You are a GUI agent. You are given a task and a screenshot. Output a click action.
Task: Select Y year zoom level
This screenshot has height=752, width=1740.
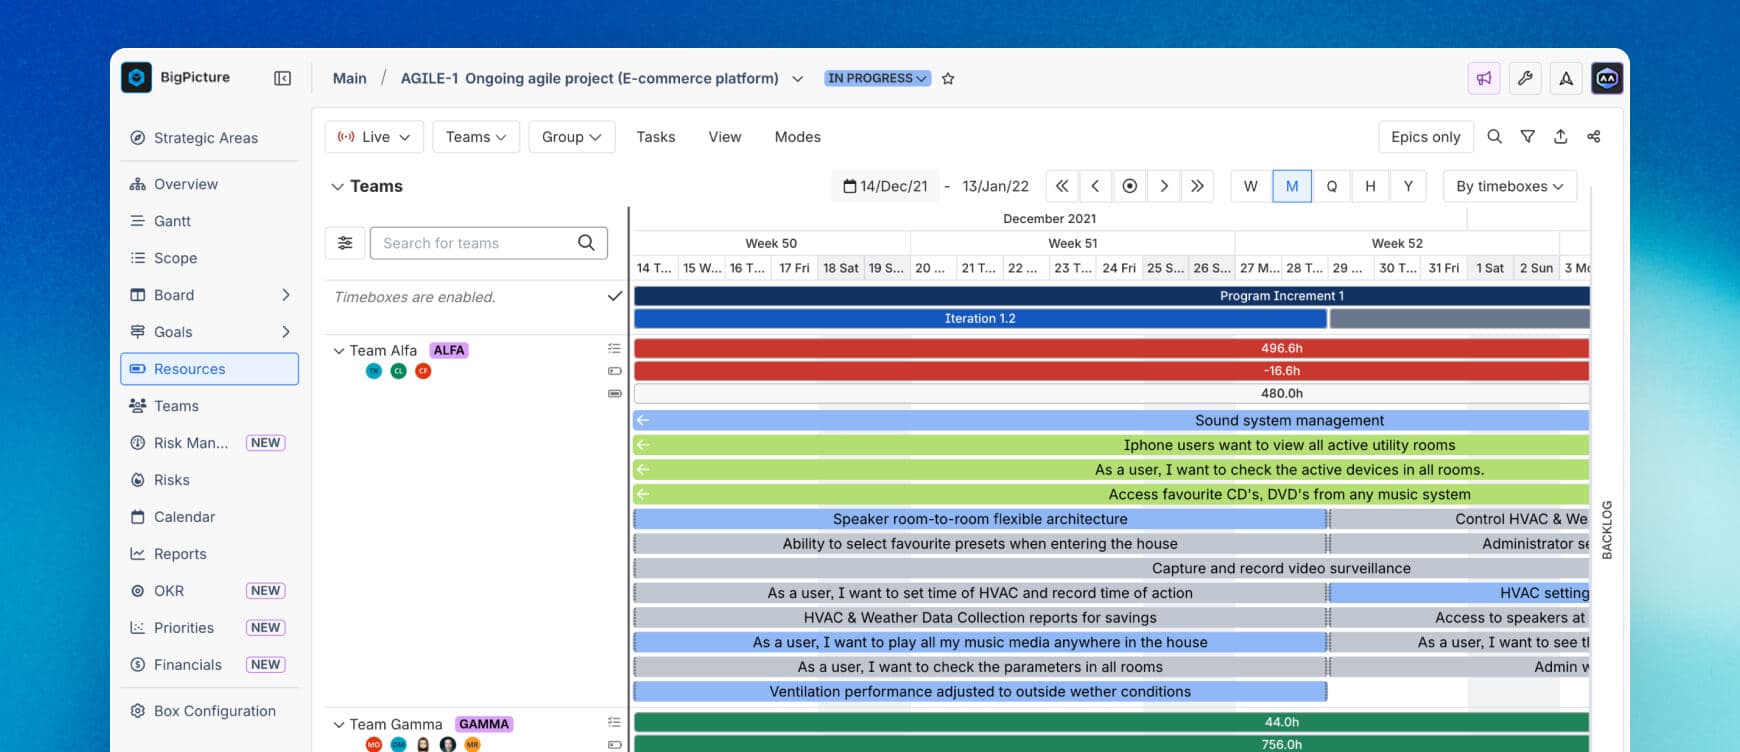1408,186
